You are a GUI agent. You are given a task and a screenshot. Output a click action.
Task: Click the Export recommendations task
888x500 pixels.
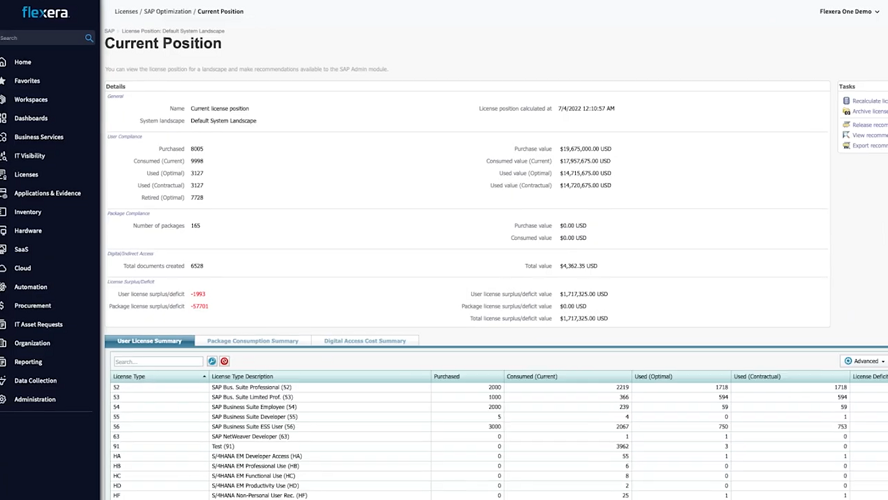[868, 146]
